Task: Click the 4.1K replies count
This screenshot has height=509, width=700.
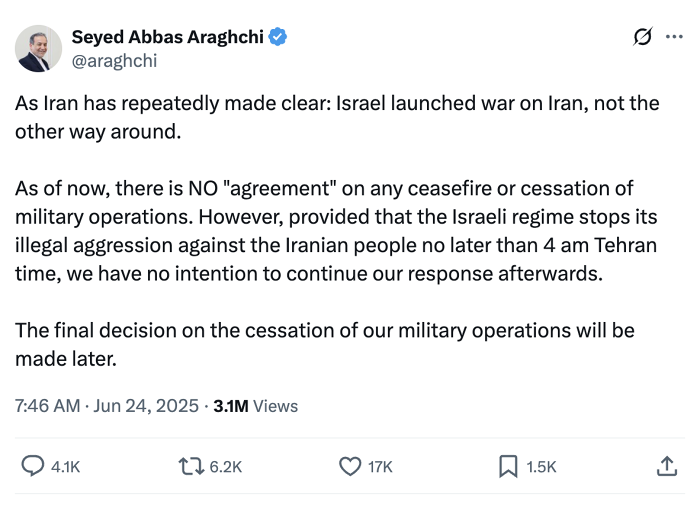Action: pyautogui.click(x=64, y=467)
